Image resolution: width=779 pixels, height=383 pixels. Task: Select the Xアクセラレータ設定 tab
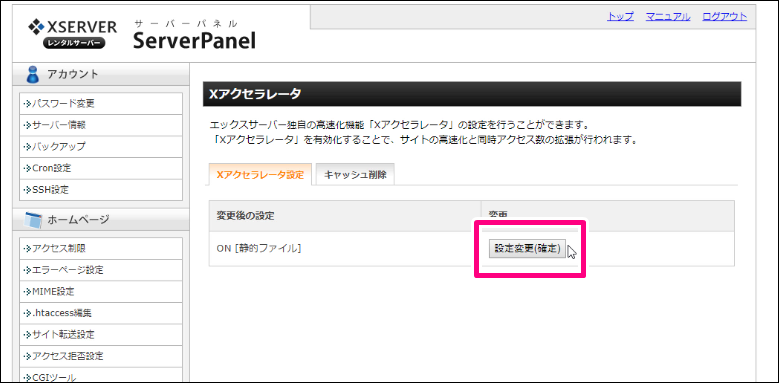[x=260, y=174]
